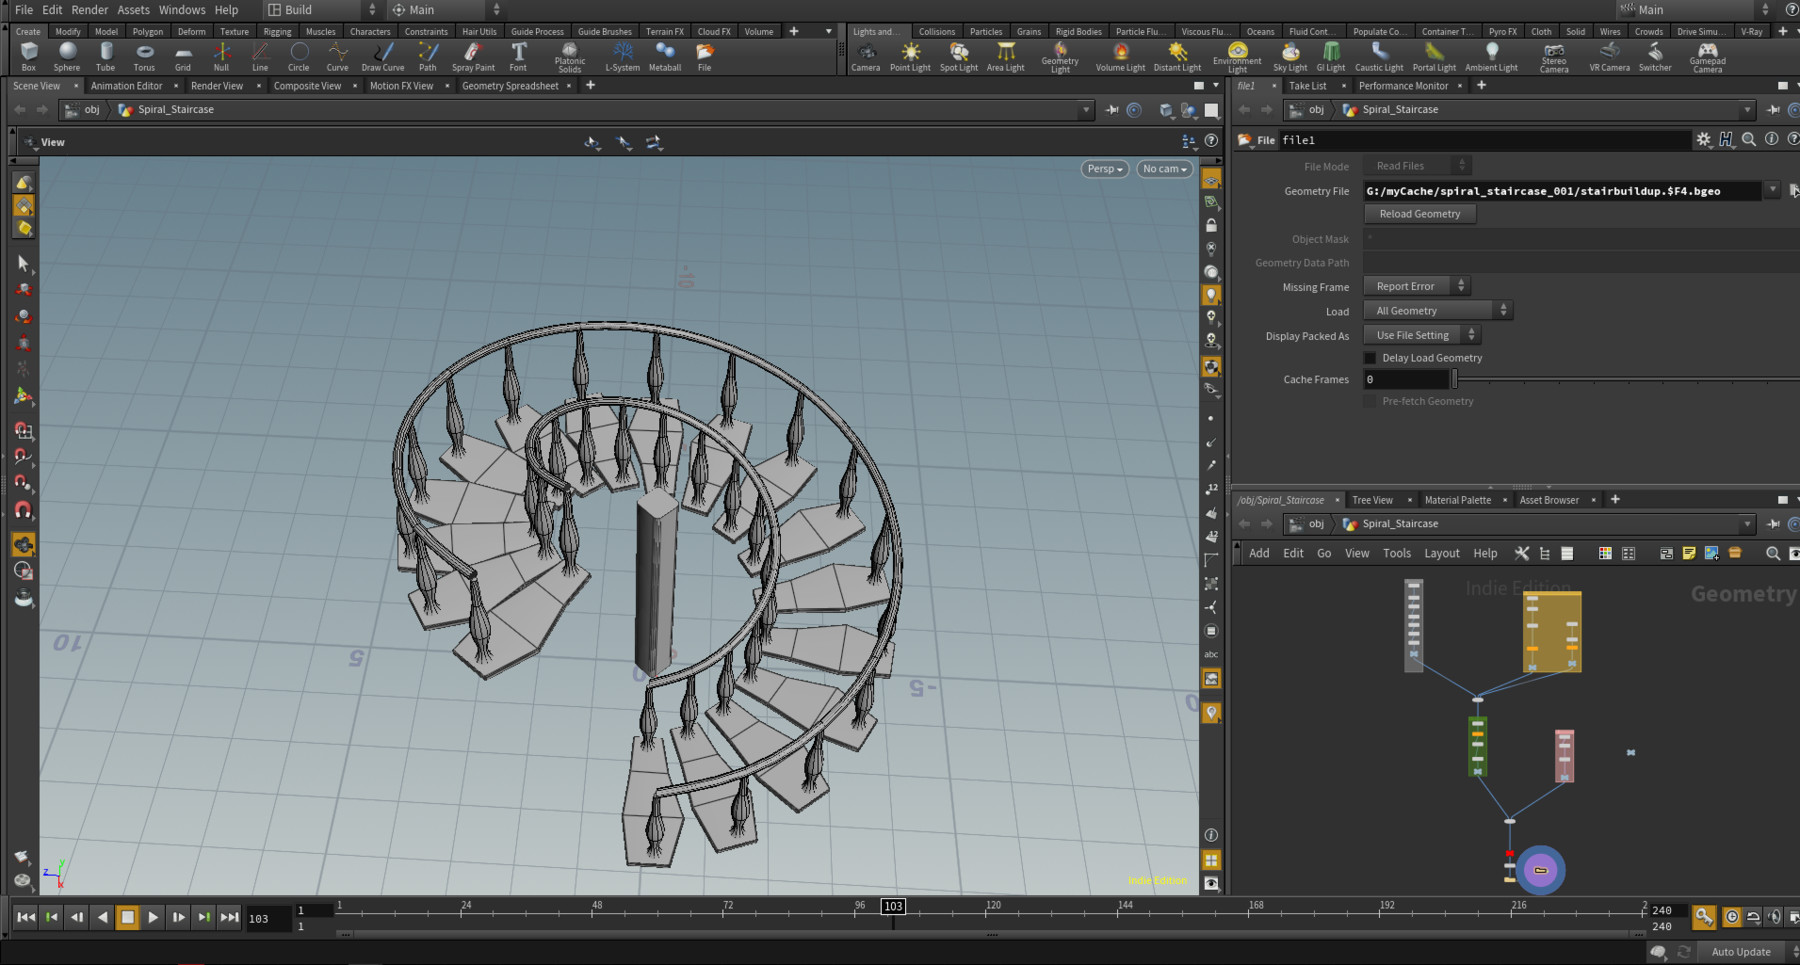The width and height of the screenshot is (1800, 965).
Task: Add a Point Light to the scene
Action: pos(910,57)
